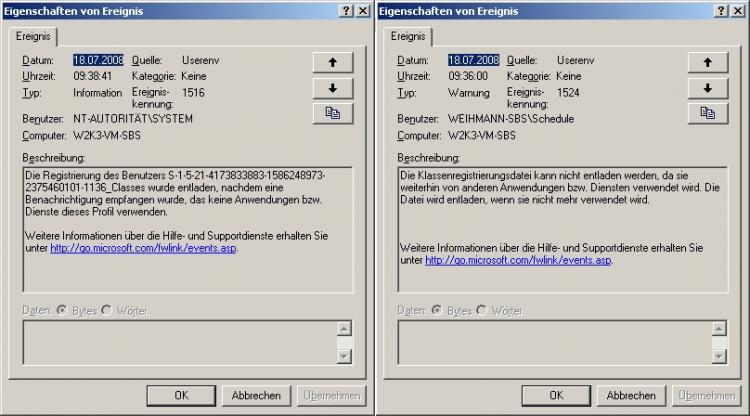Viewport: 750px width, 416px height.
Task: Open context help in left dialog title bar
Action: pos(346,11)
